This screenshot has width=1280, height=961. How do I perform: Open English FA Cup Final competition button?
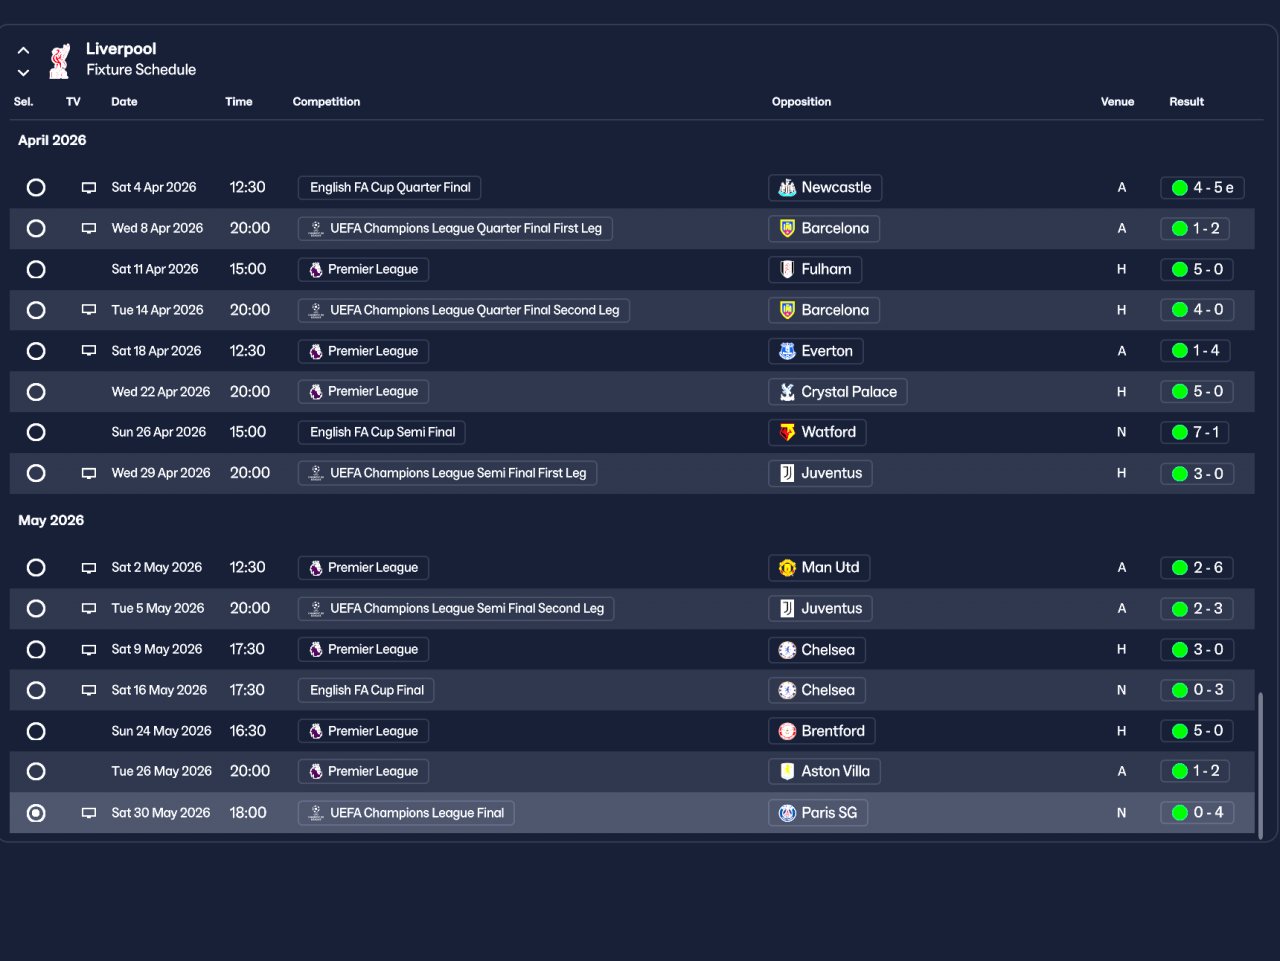pyautogui.click(x=367, y=690)
